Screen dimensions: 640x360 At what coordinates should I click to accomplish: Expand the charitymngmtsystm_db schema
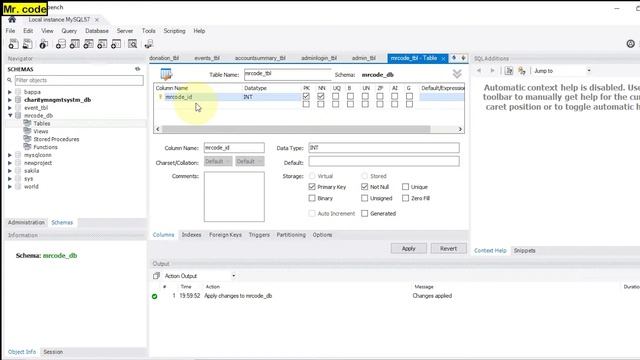pos(10,100)
